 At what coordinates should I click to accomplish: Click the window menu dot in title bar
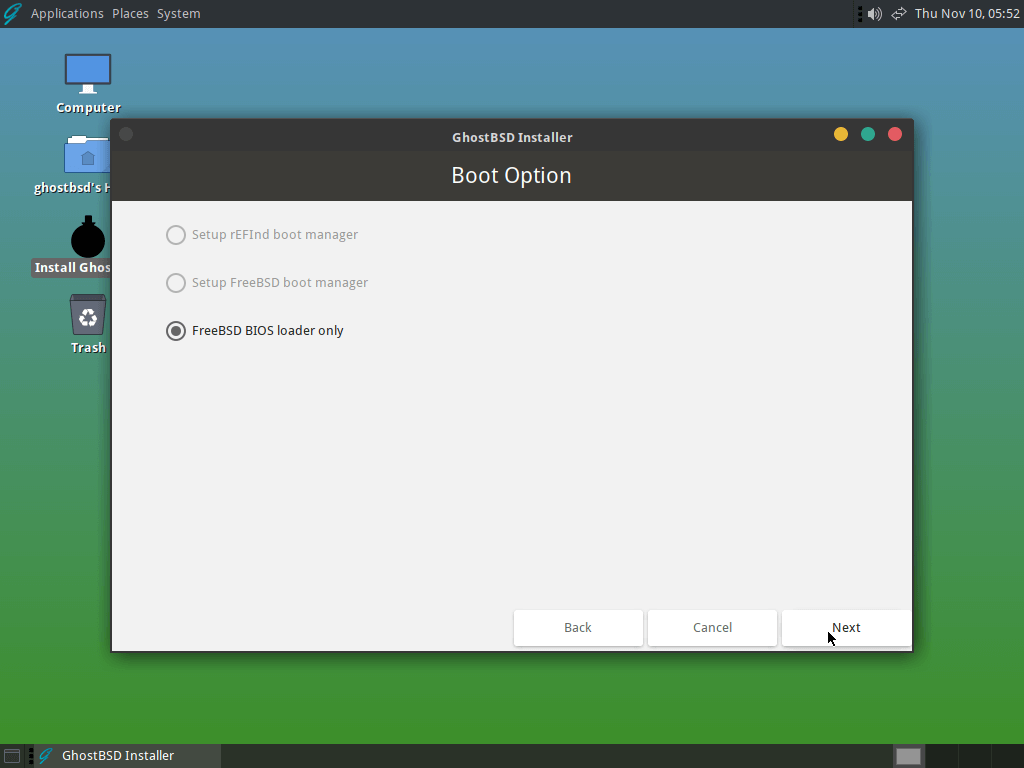point(126,135)
